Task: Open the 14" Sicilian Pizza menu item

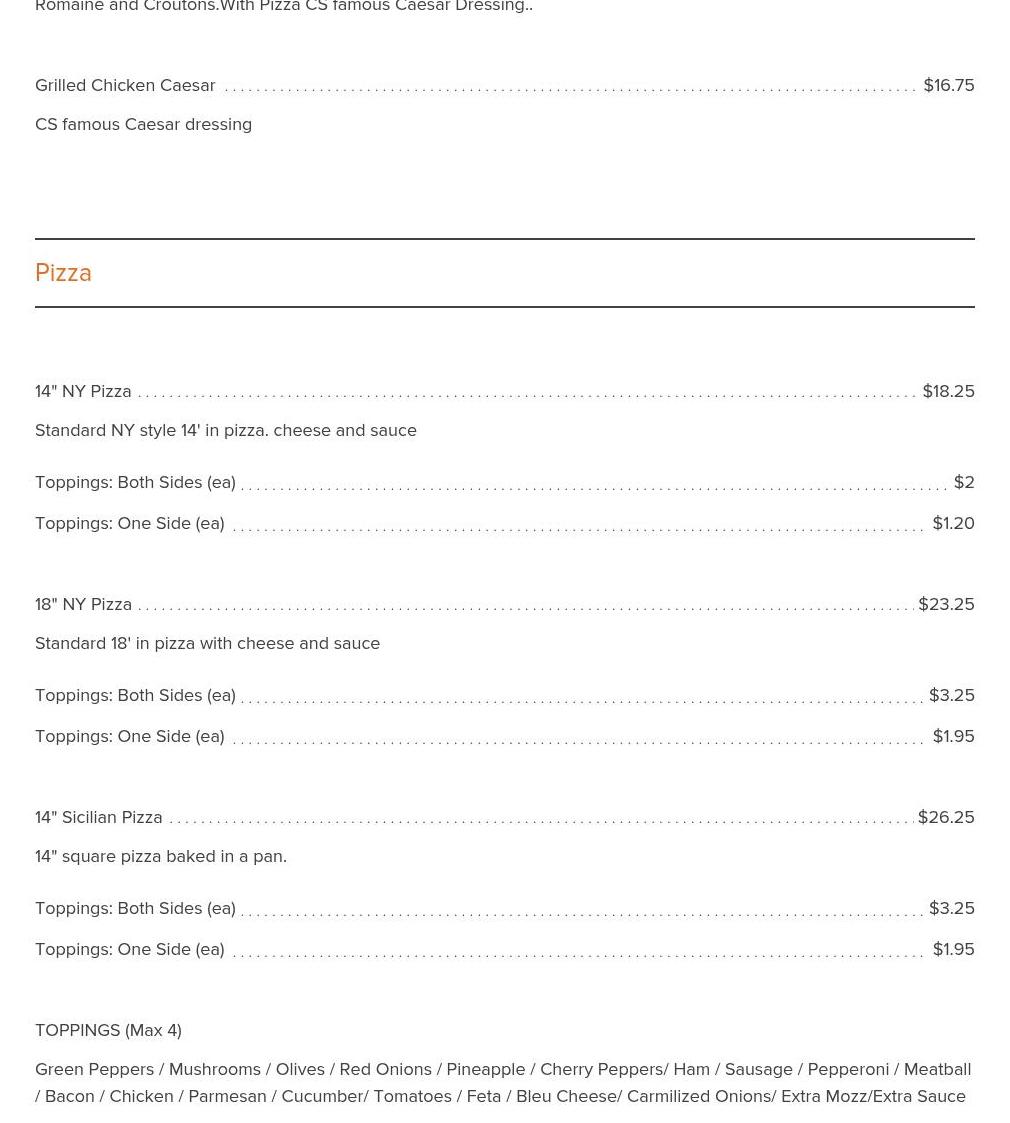Action: [98, 817]
